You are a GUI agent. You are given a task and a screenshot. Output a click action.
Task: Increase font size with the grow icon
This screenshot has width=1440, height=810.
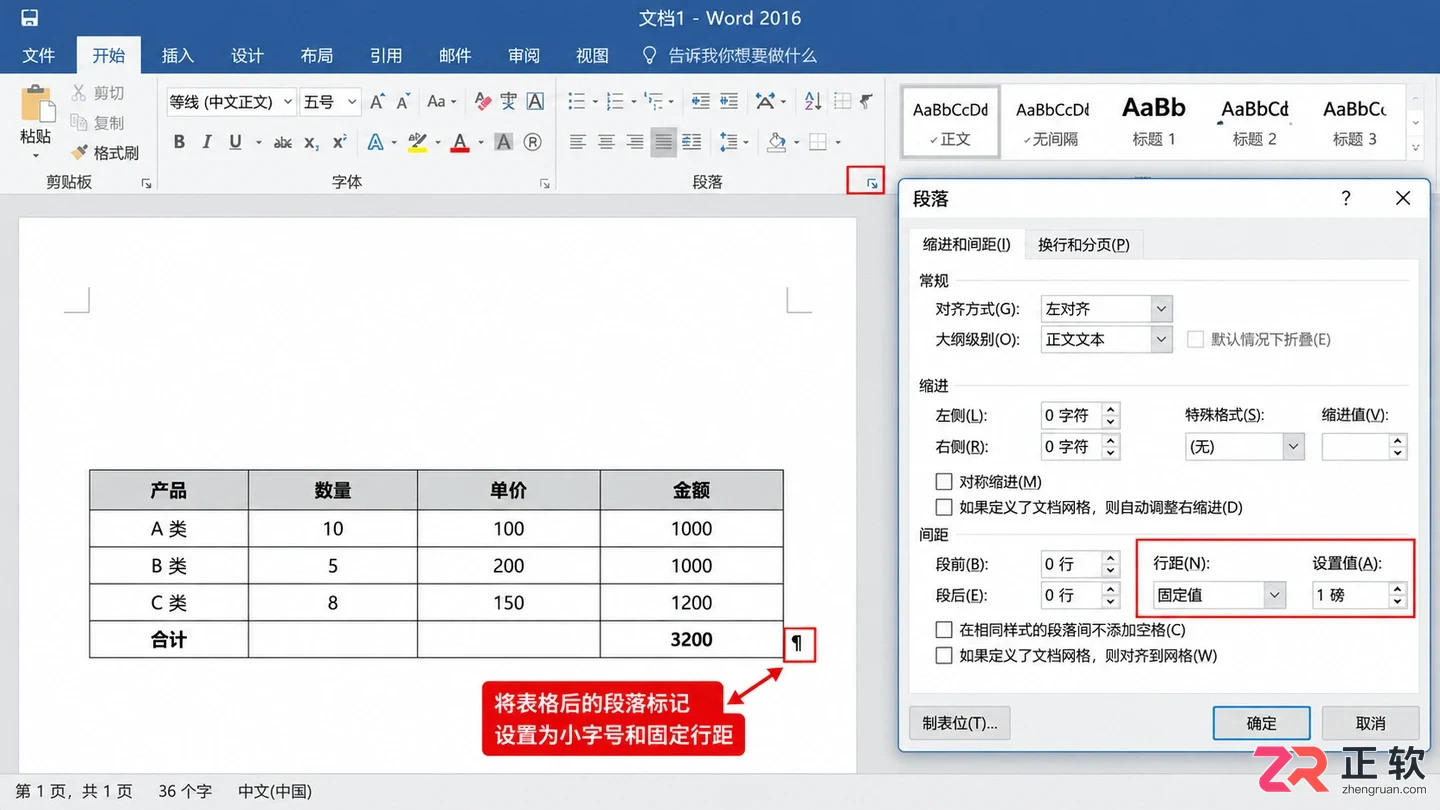[377, 101]
